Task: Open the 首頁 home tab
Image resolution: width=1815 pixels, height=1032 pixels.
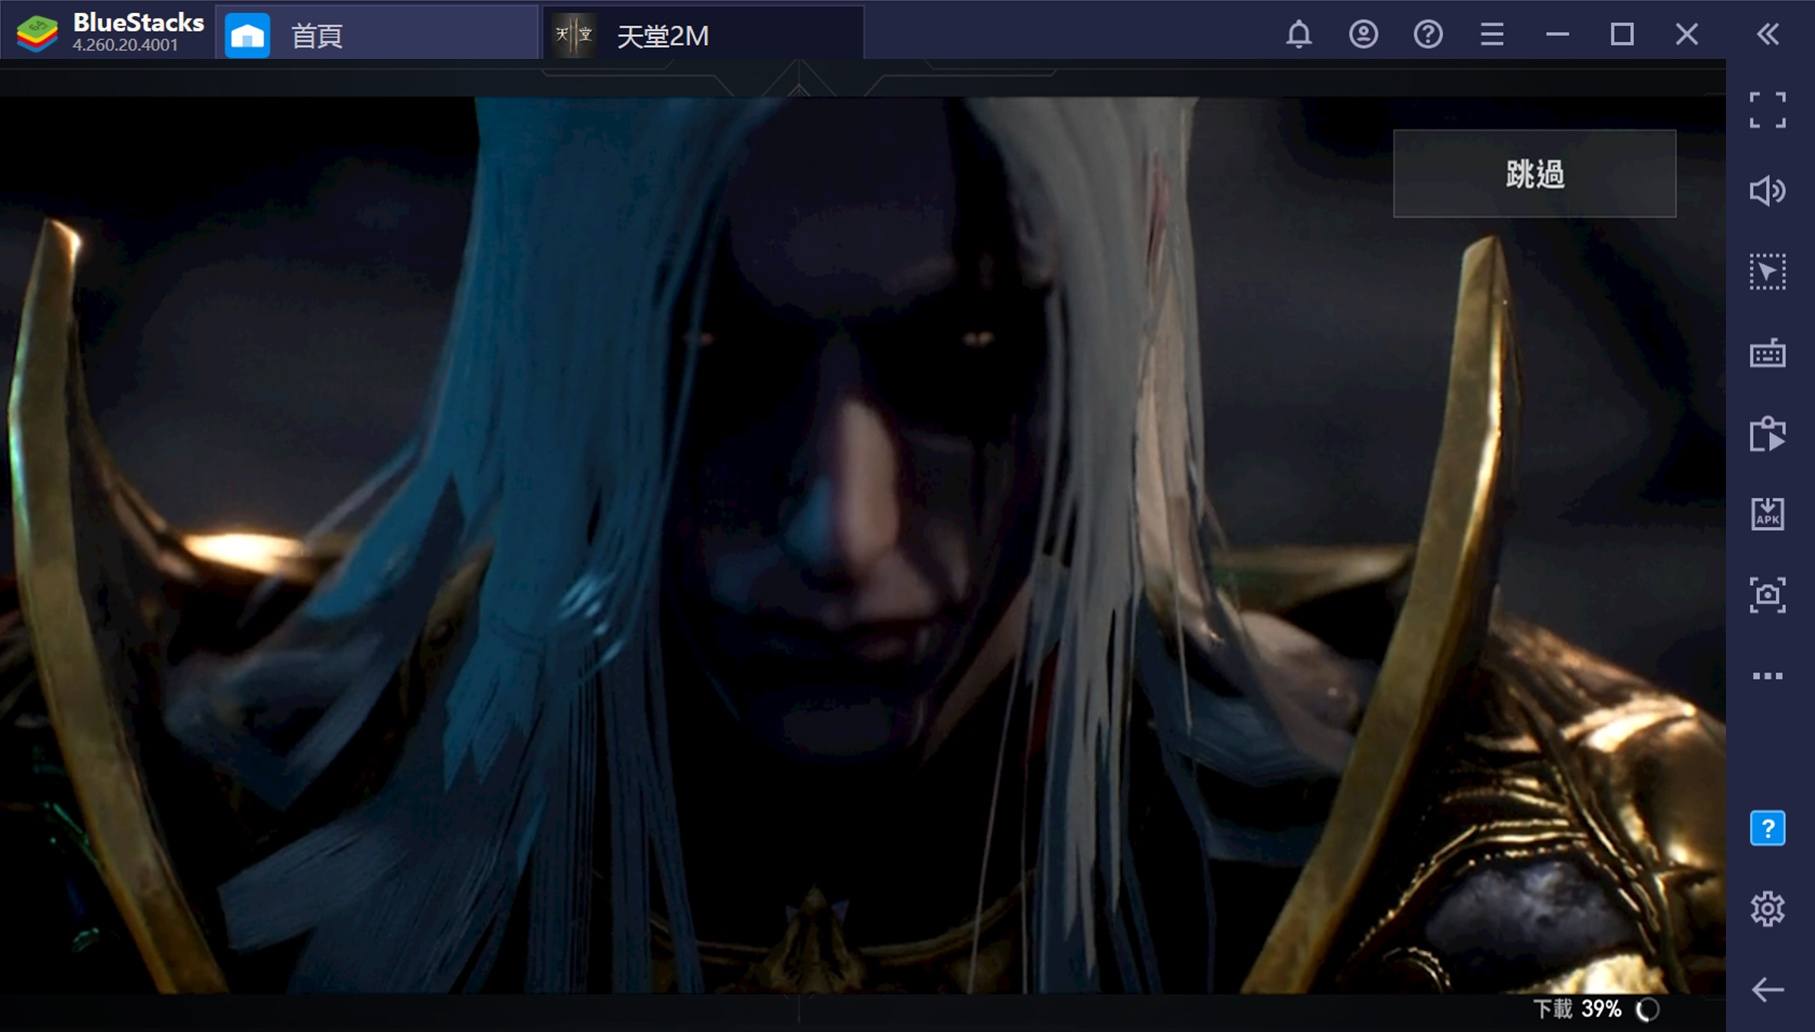Action: 376,35
